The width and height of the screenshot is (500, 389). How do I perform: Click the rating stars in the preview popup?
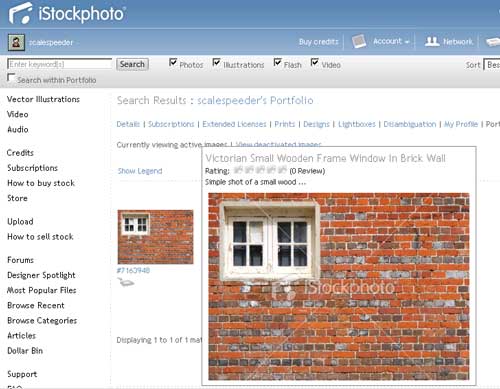pos(260,170)
